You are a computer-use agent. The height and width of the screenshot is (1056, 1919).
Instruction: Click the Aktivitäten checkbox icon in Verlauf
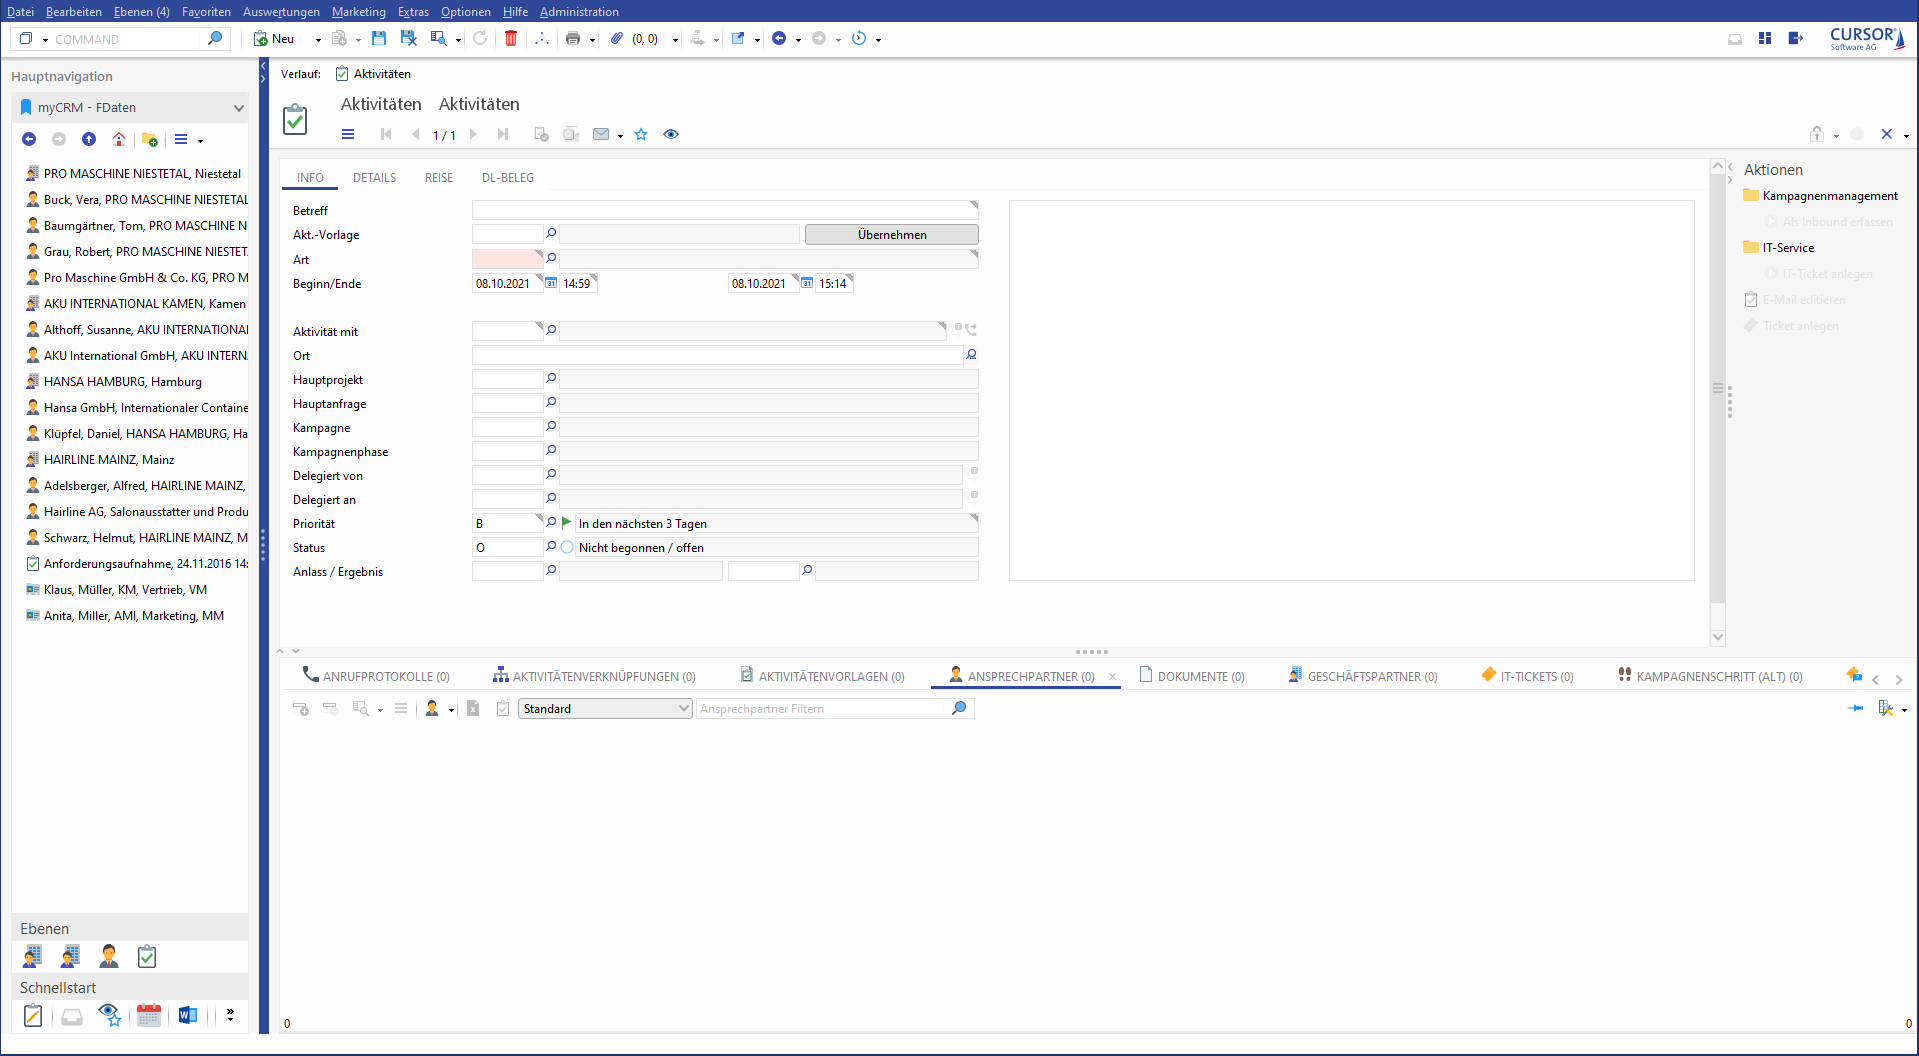(x=342, y=74)
